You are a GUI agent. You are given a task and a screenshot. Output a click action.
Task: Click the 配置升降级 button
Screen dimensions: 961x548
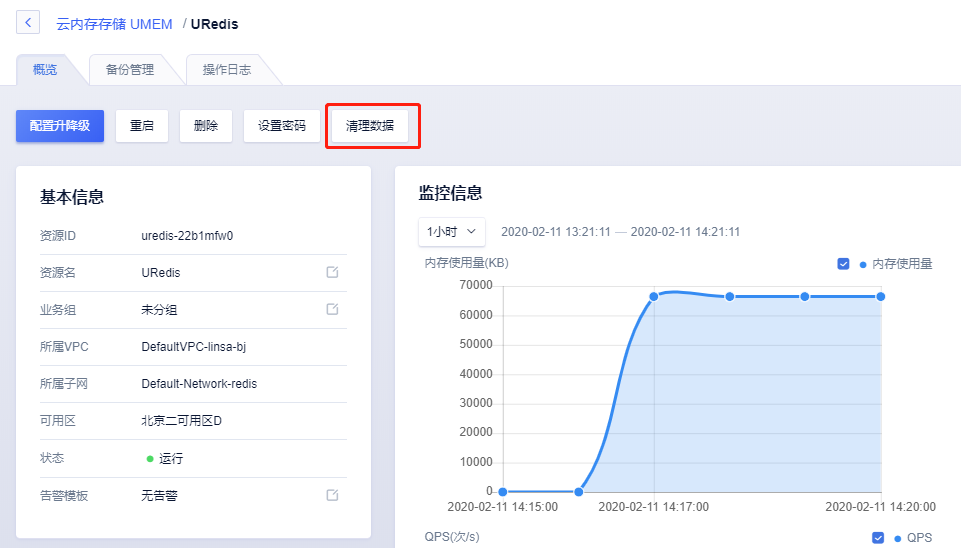click(x=60, y=126)
